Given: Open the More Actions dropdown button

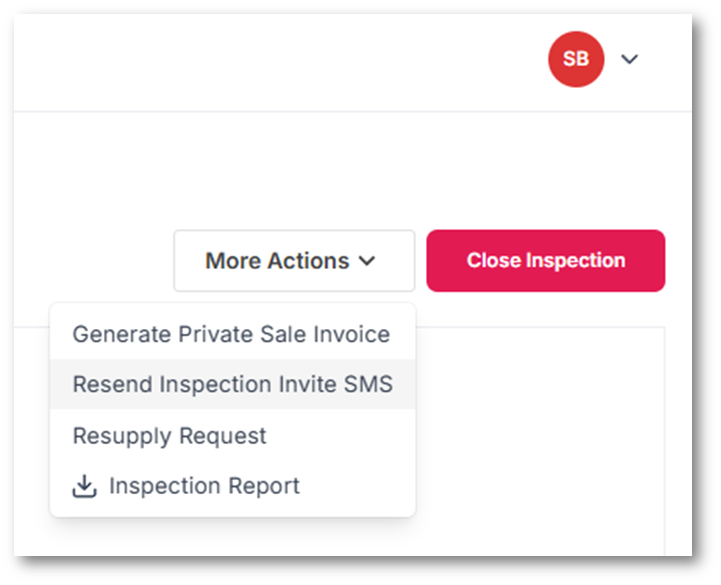Looking at the screenshot, I should (294, 261).
